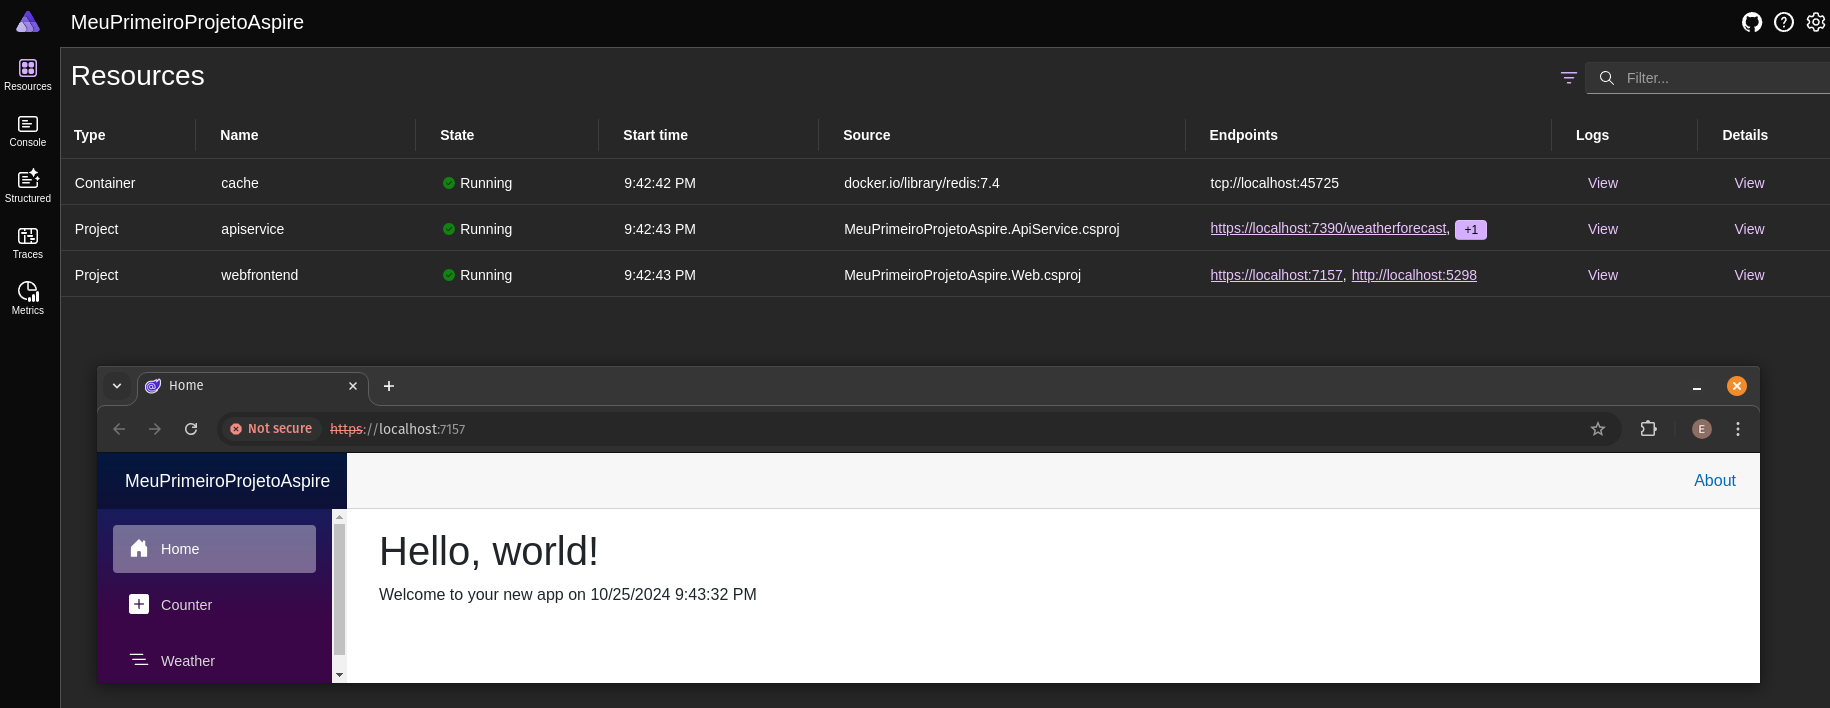Click the web app sidebar scrollbar

(x=339, y=589)
